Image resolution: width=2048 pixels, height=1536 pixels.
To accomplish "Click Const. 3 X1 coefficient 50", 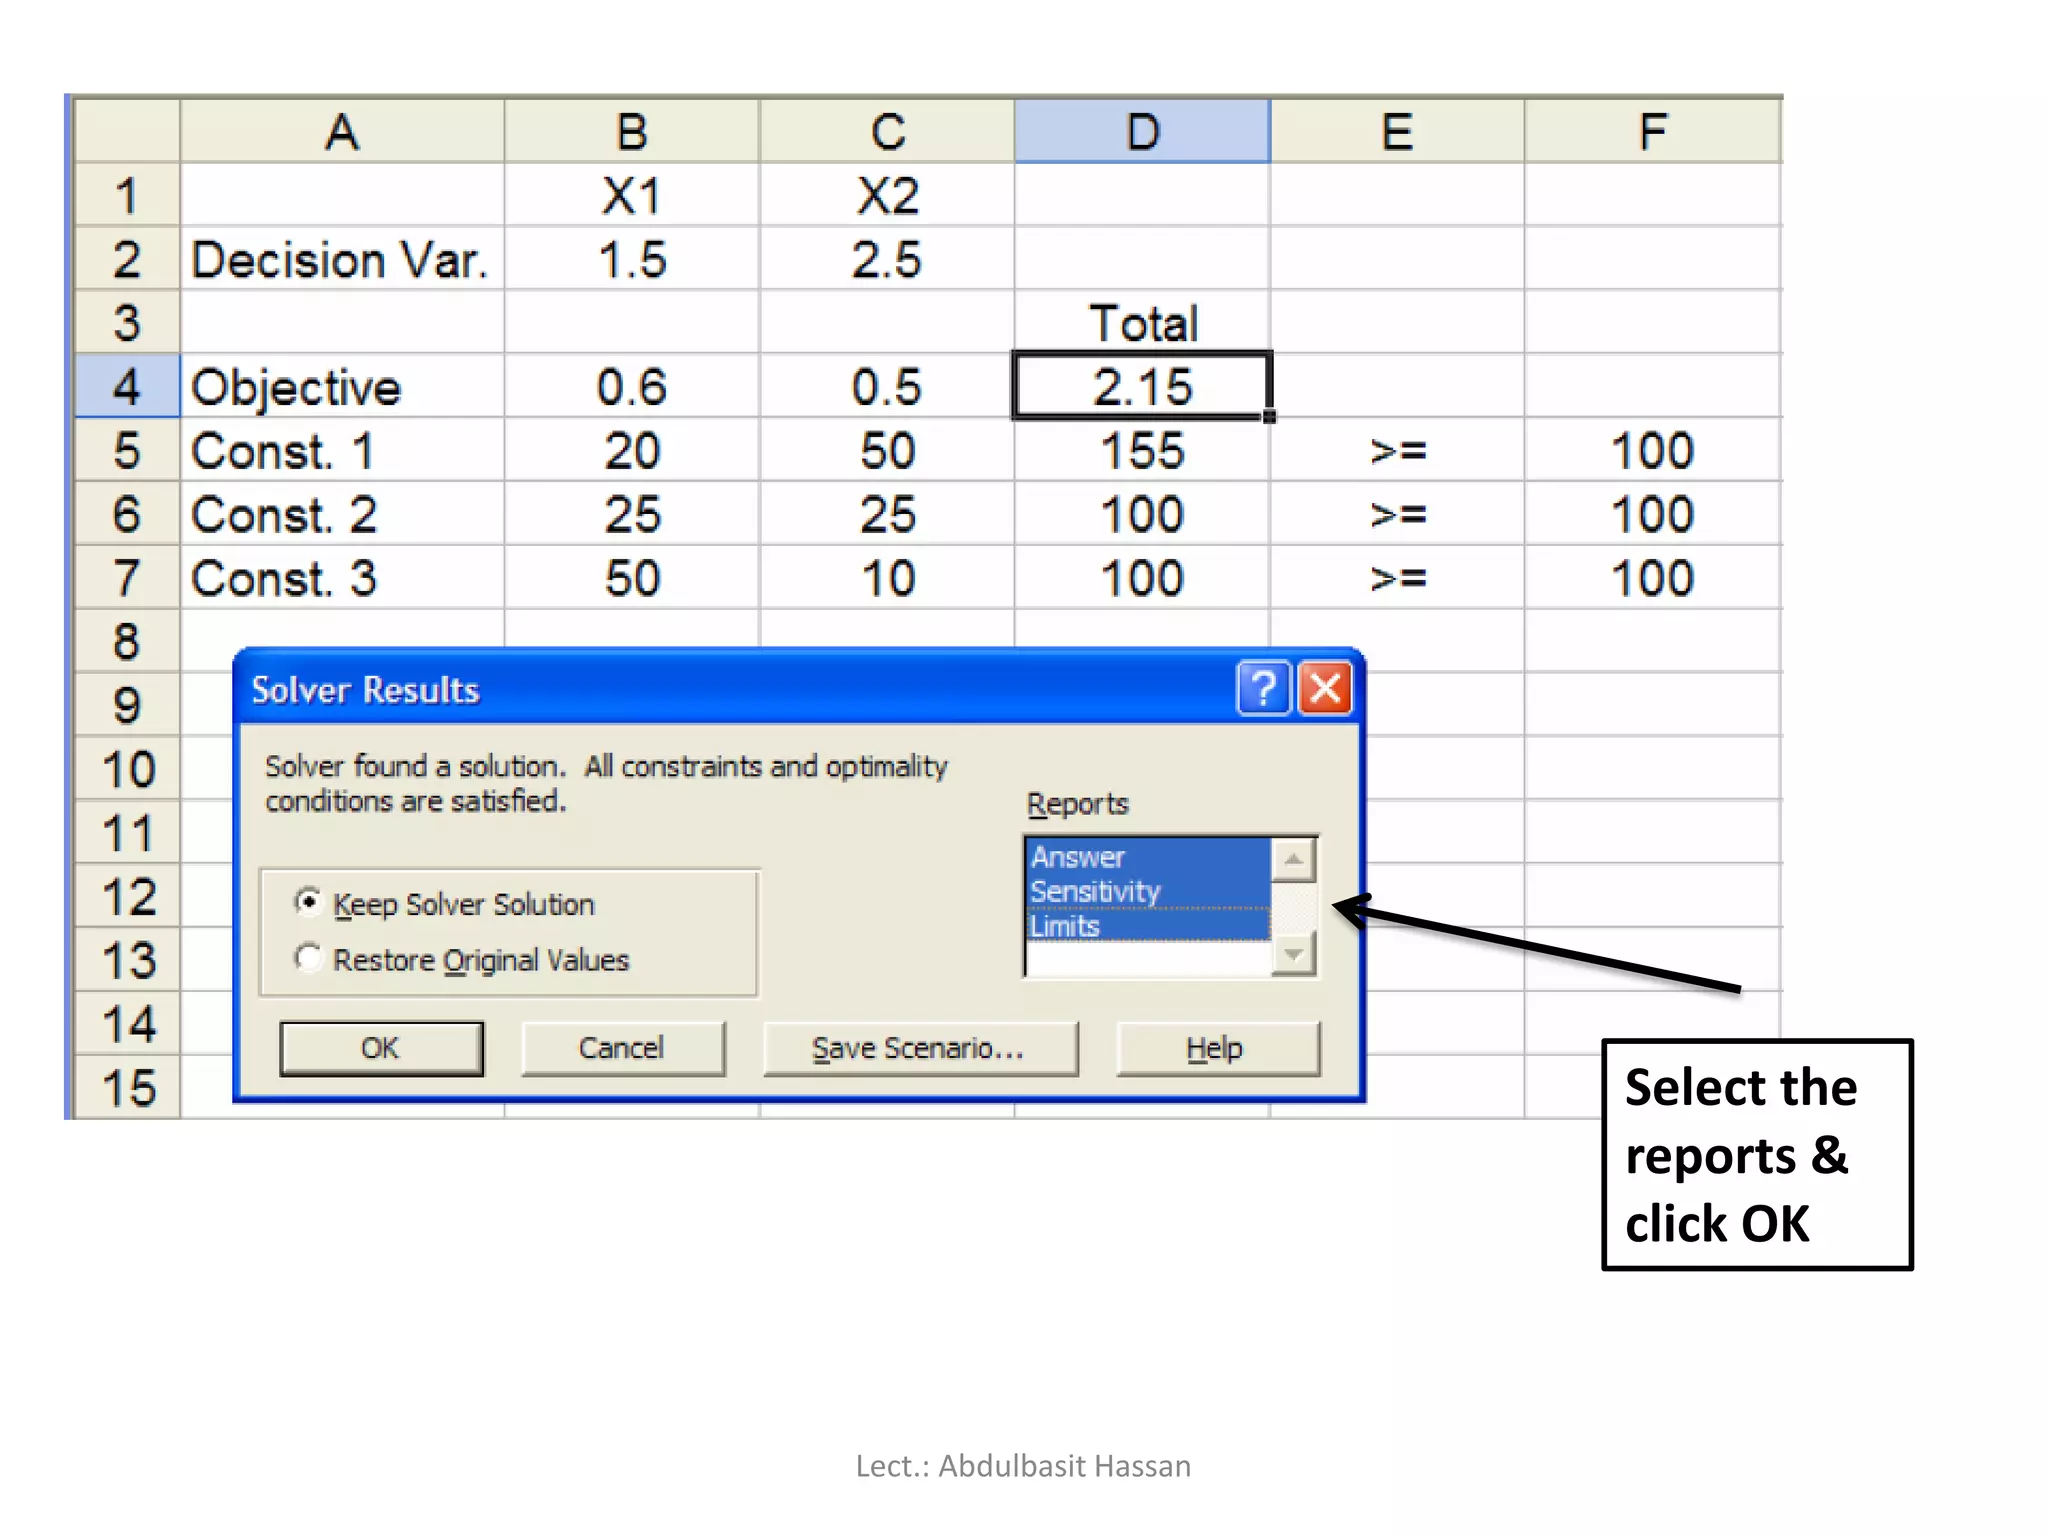I will tap(632, 578).
